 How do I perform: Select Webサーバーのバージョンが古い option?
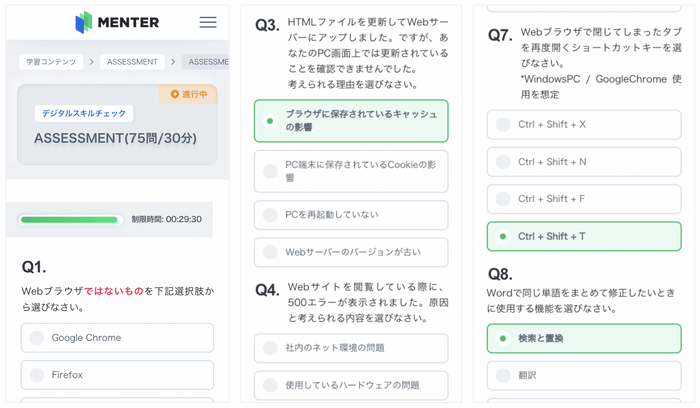click(351, 252)
